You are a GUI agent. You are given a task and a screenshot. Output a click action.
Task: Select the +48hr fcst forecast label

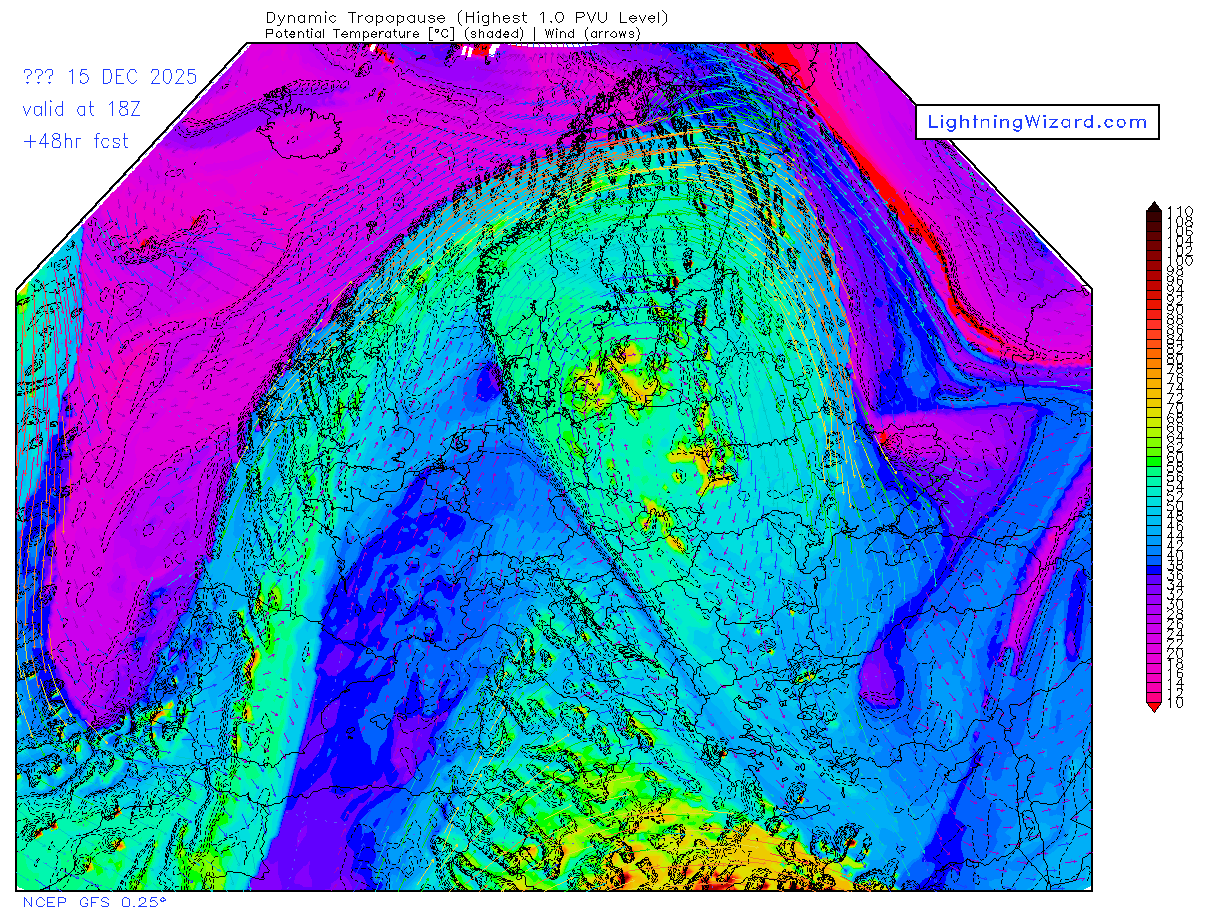click(75, 141)
